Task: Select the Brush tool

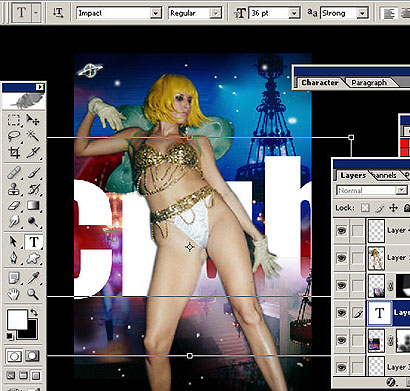Action: 33,173
